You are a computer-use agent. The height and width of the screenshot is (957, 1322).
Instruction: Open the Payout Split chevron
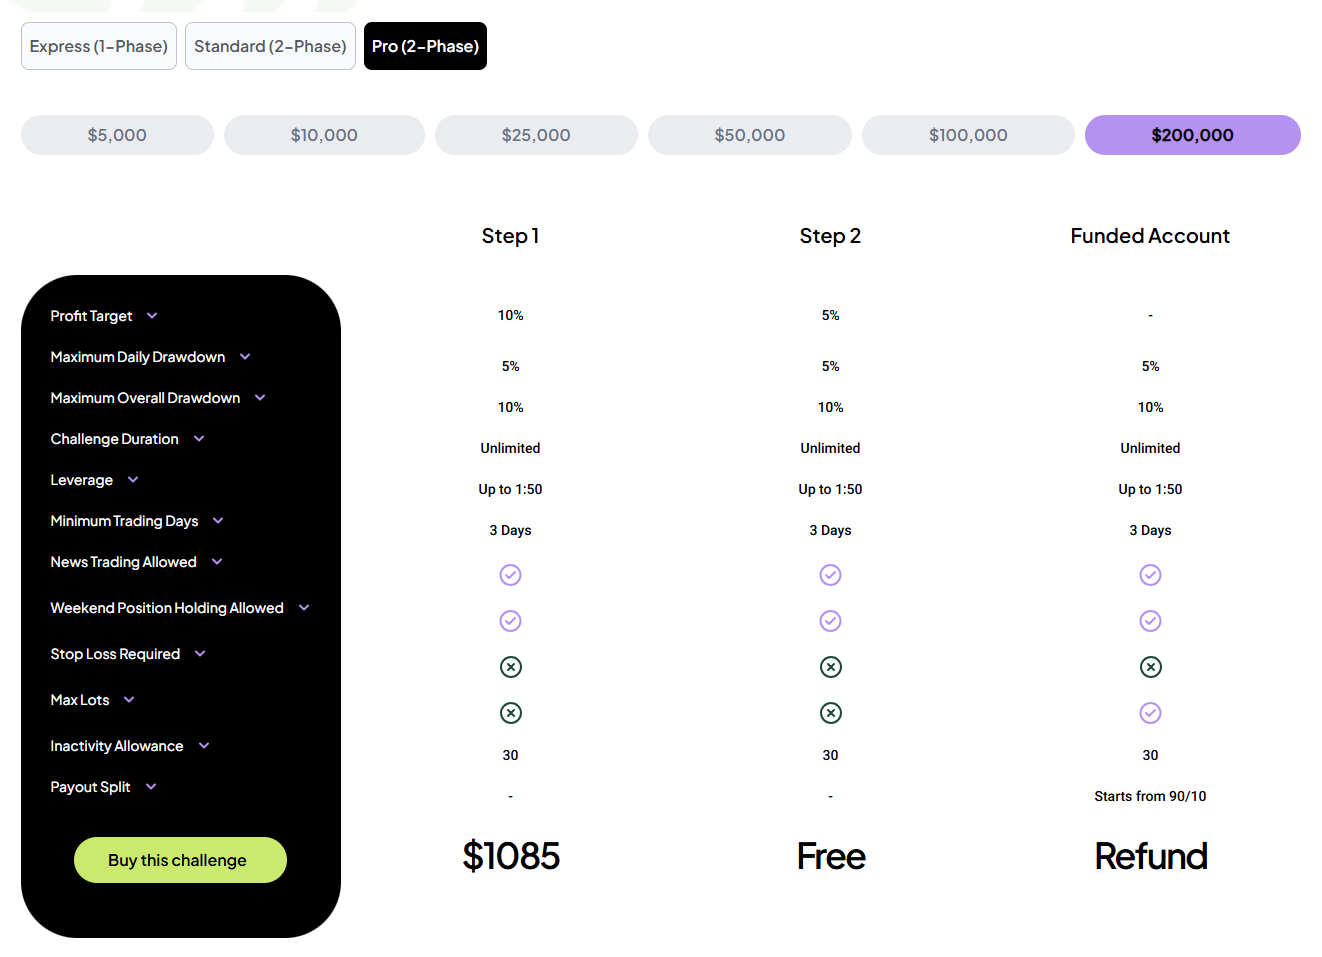pos(151,787)
